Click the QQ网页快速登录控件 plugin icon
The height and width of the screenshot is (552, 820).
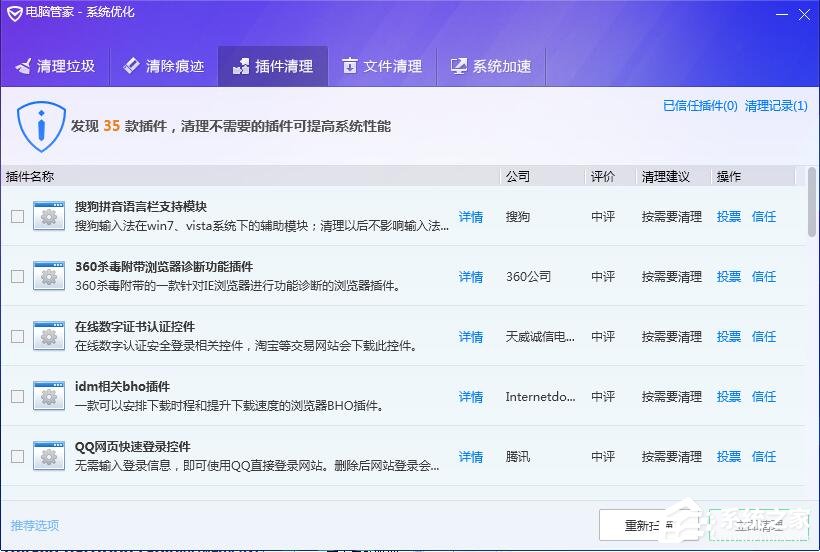pyautogui.click(x=48, y=457)
